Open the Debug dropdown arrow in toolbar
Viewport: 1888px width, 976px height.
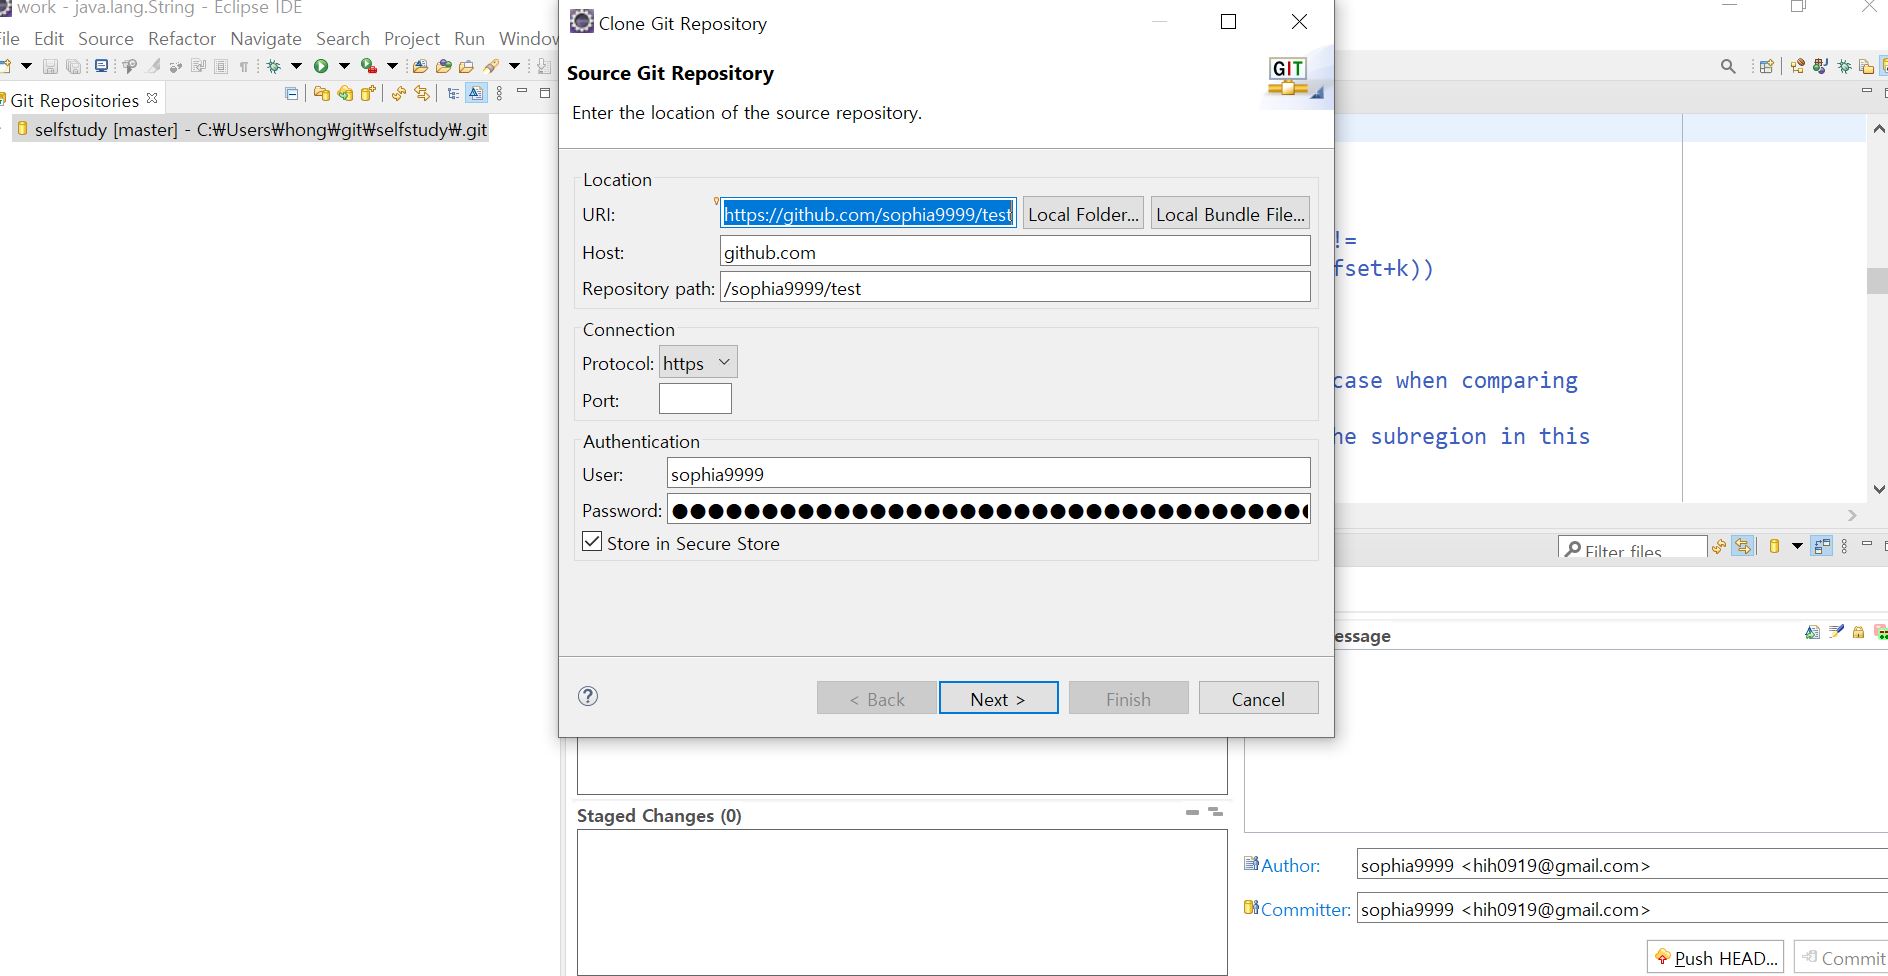point(296,66)
